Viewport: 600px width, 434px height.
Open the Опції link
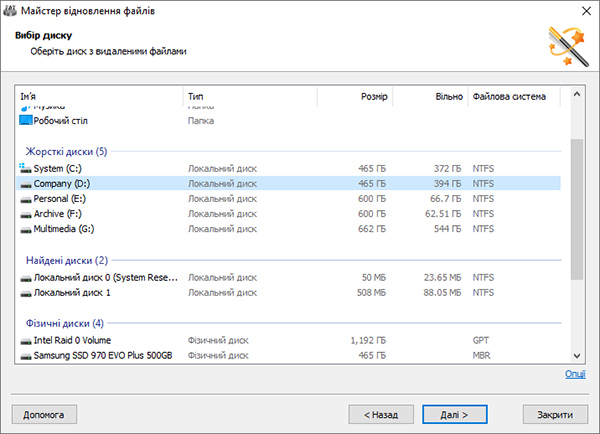point(575,374)
